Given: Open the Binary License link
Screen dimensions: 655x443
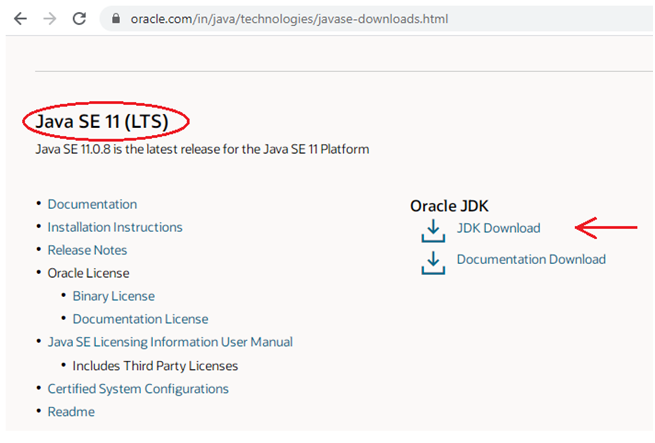Looking at the screenshot, I should tap(114, 296).
